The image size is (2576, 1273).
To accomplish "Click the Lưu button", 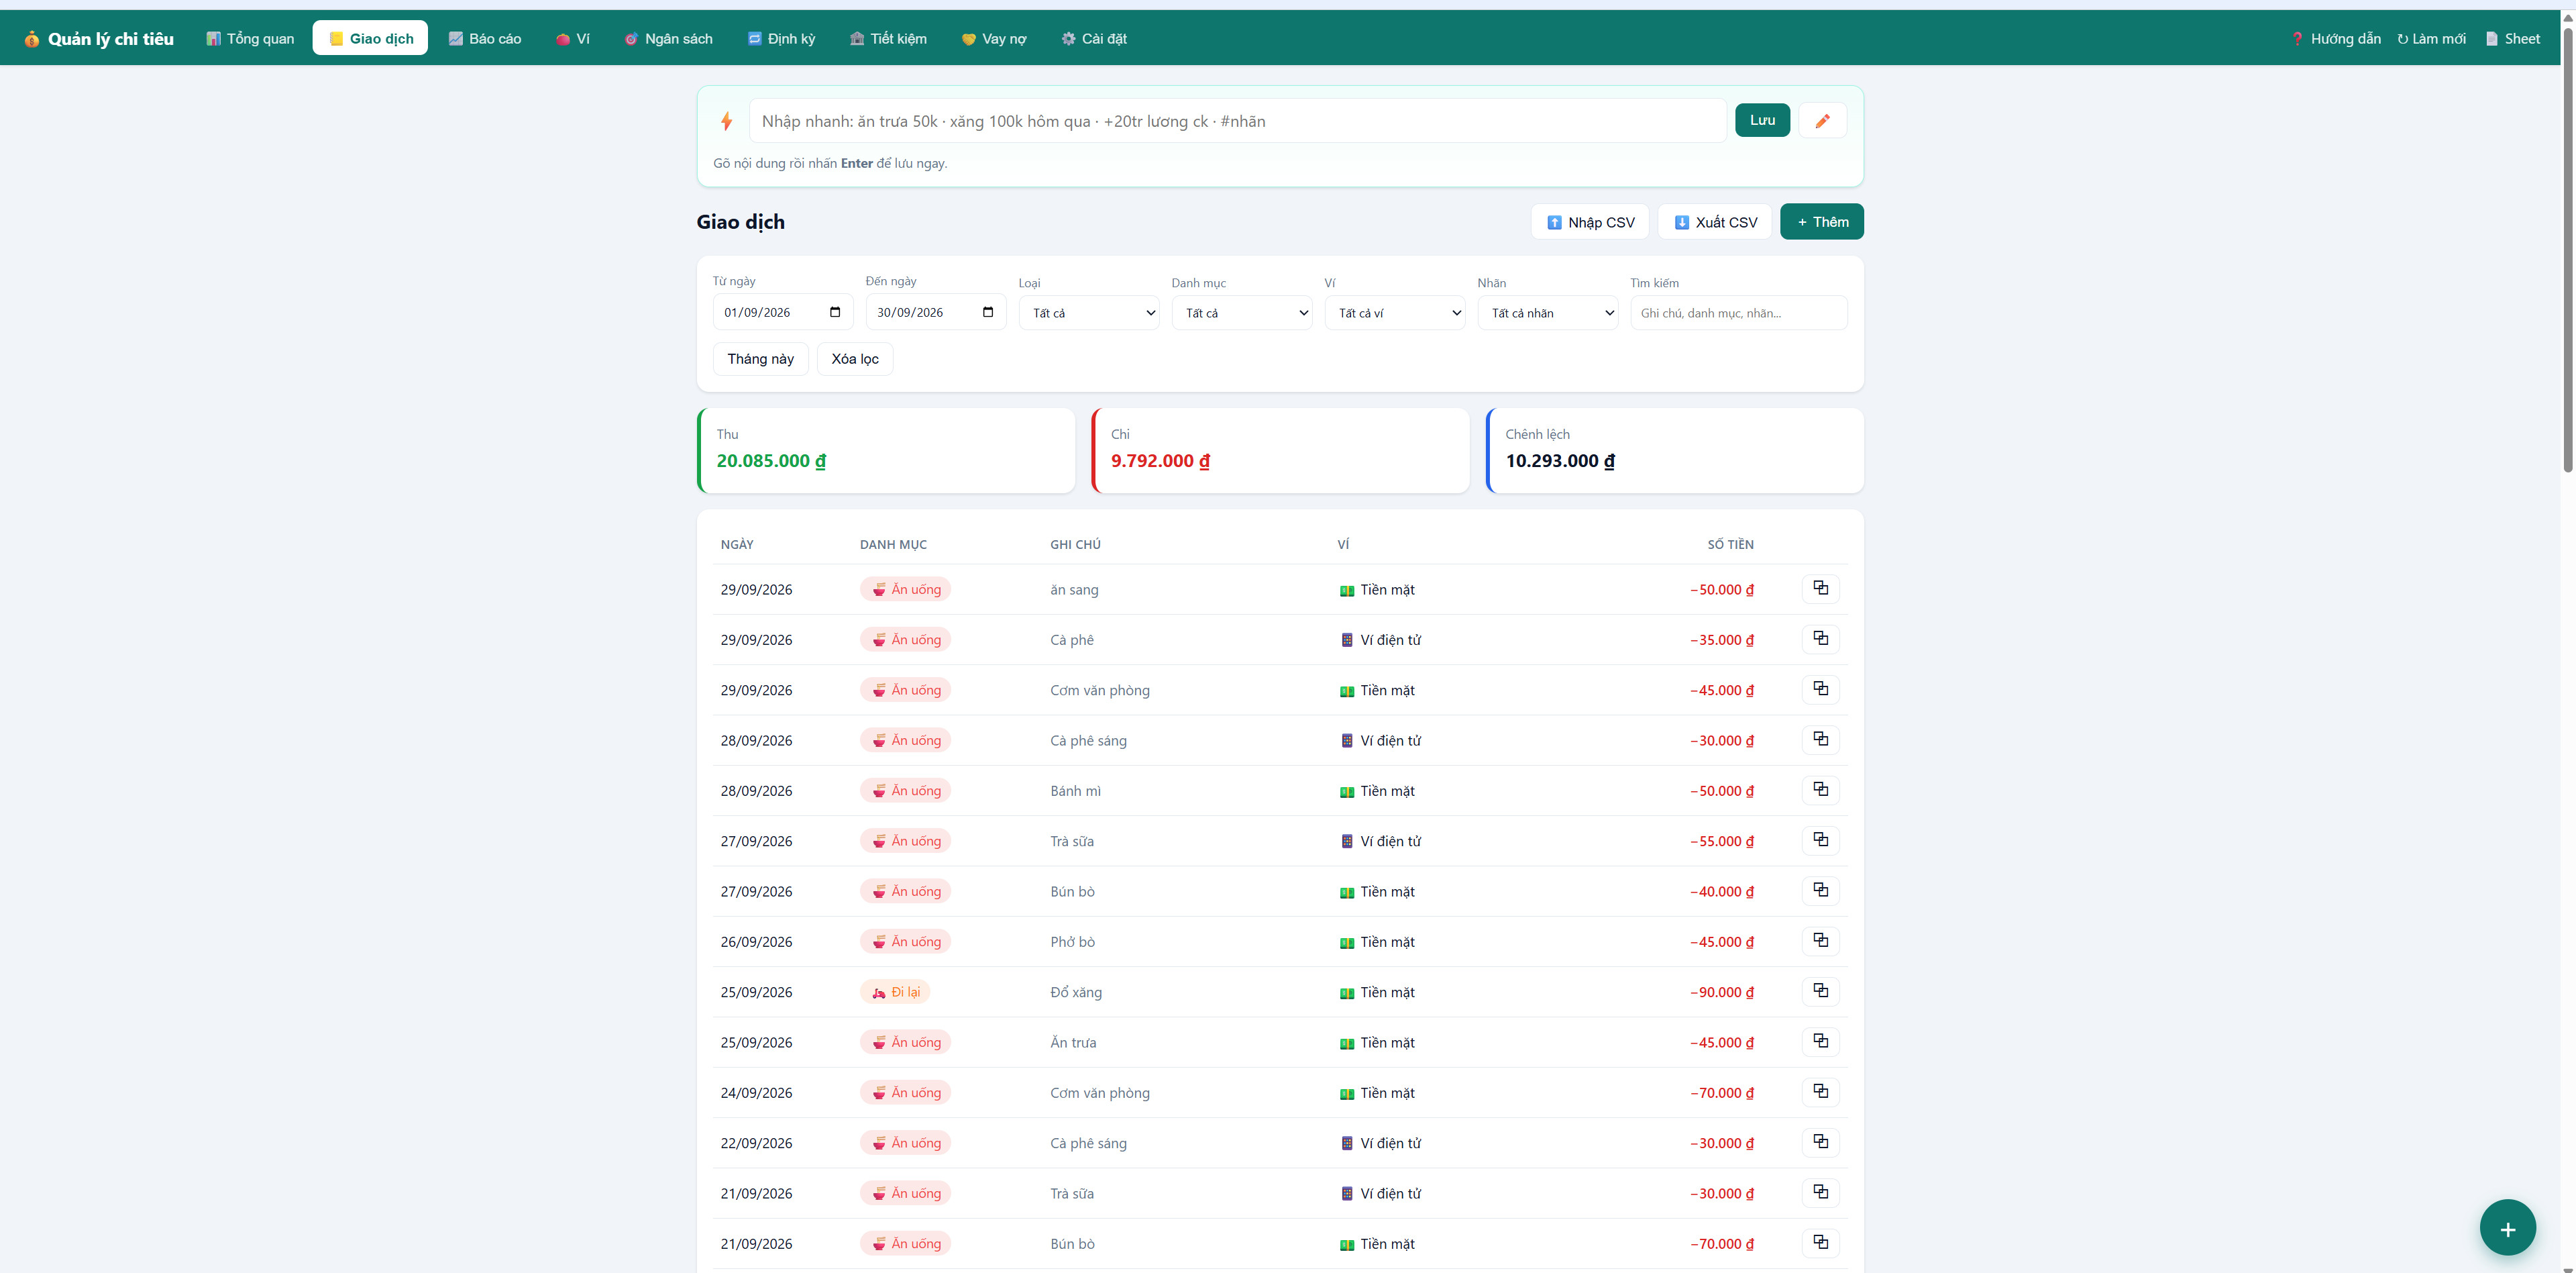I will point(1762,120).
